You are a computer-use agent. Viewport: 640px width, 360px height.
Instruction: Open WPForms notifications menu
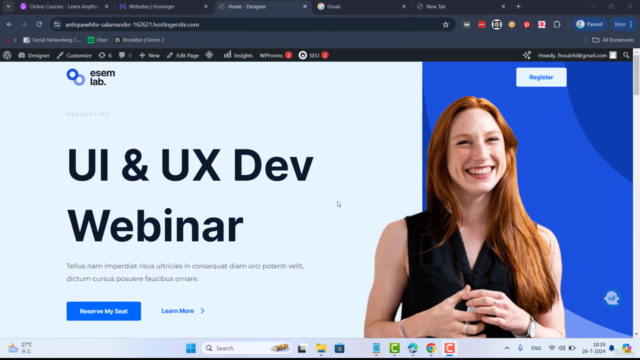point(276,55)
